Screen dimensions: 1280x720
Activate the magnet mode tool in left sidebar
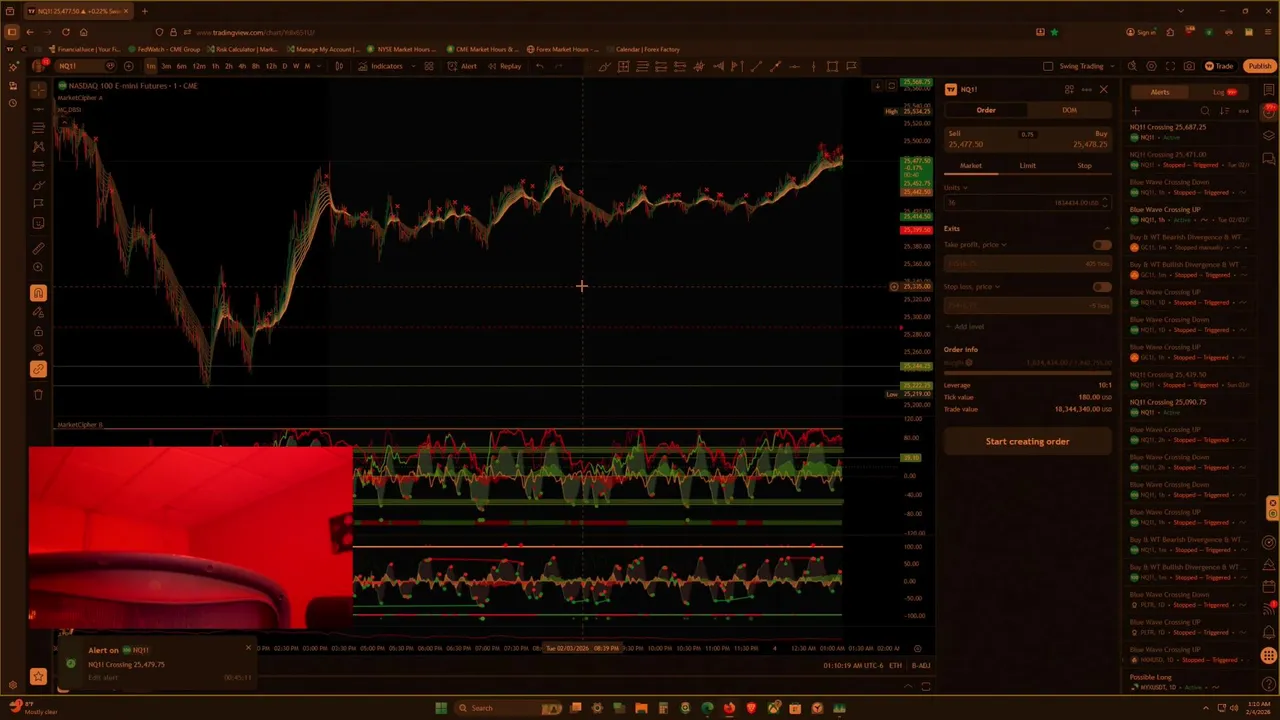(38, 293)
